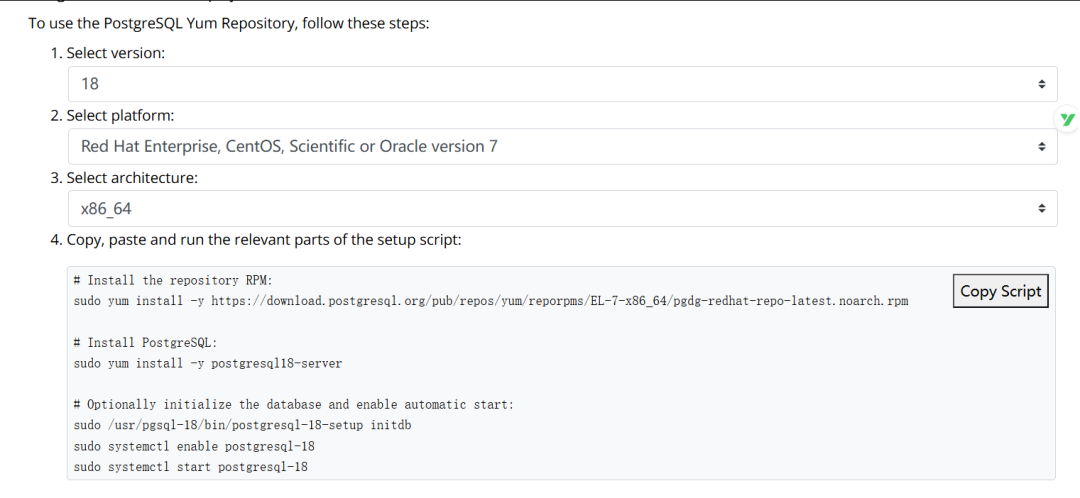The height and width of the screenshot is (498, 1080).
Task: Click the "# Install the repository RPM:" comment
Action: tap(170, 280)
